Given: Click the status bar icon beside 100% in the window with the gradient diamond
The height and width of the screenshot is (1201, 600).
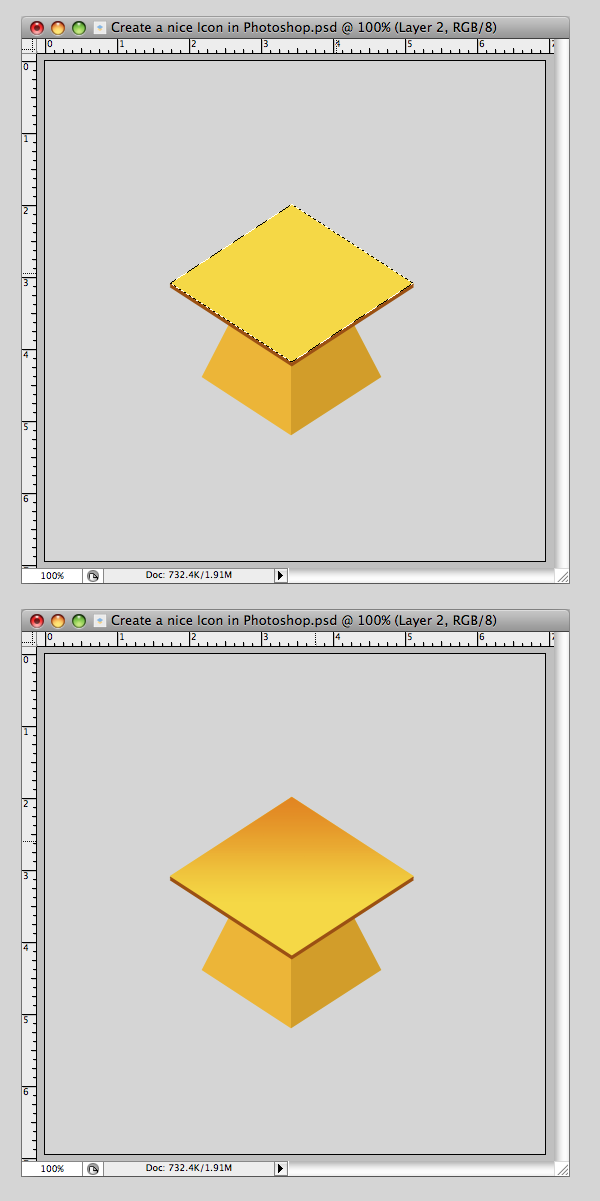Looking at the screenshot, I should click(x=93, y=1168).
